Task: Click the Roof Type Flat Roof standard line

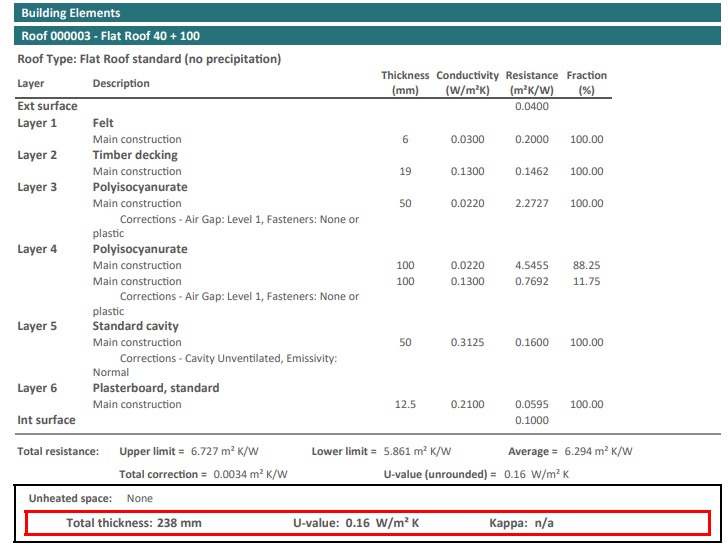Action: pos(149,59)
